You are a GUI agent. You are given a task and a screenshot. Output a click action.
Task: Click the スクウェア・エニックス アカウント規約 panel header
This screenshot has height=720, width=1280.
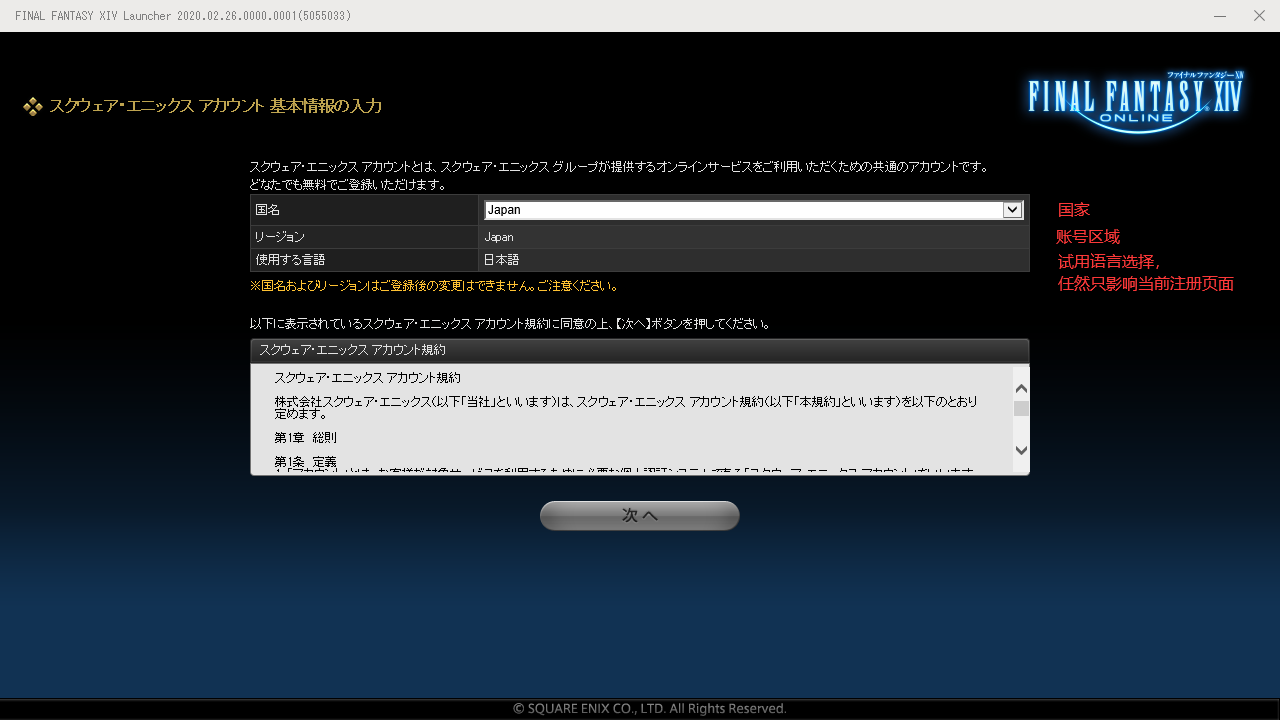click(640, 351)
